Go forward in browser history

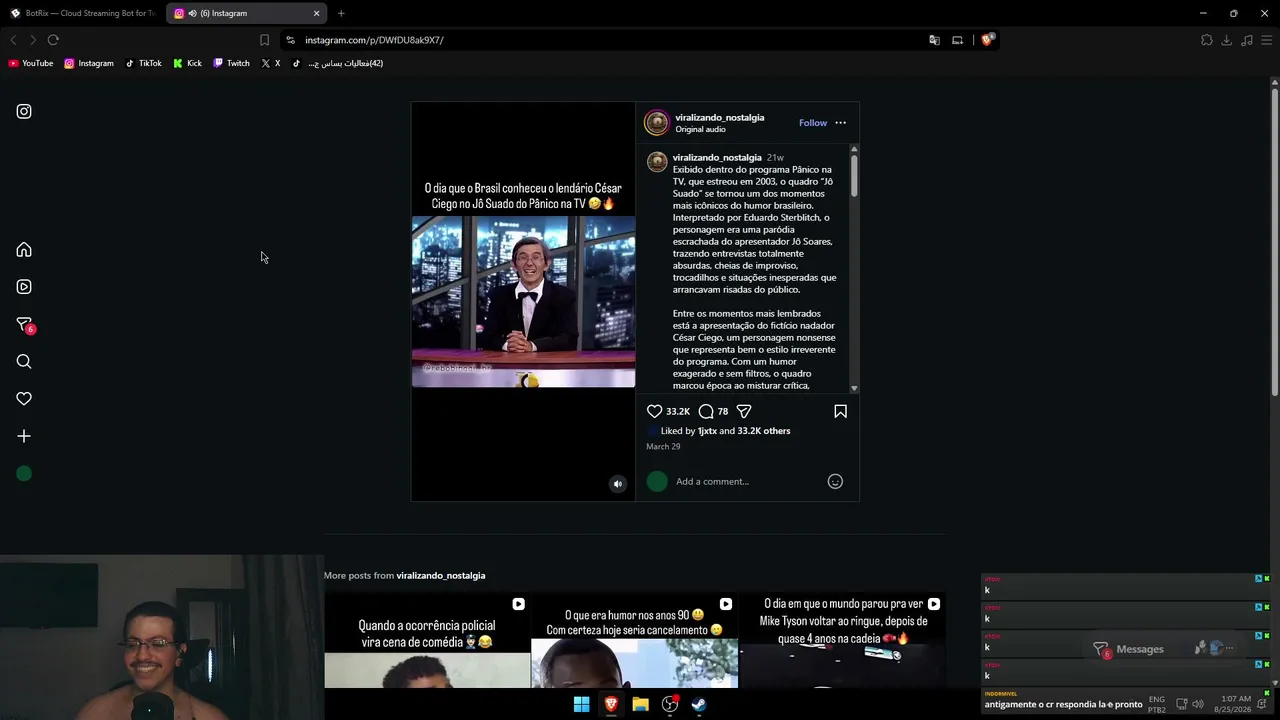click(x=33, y=40)
